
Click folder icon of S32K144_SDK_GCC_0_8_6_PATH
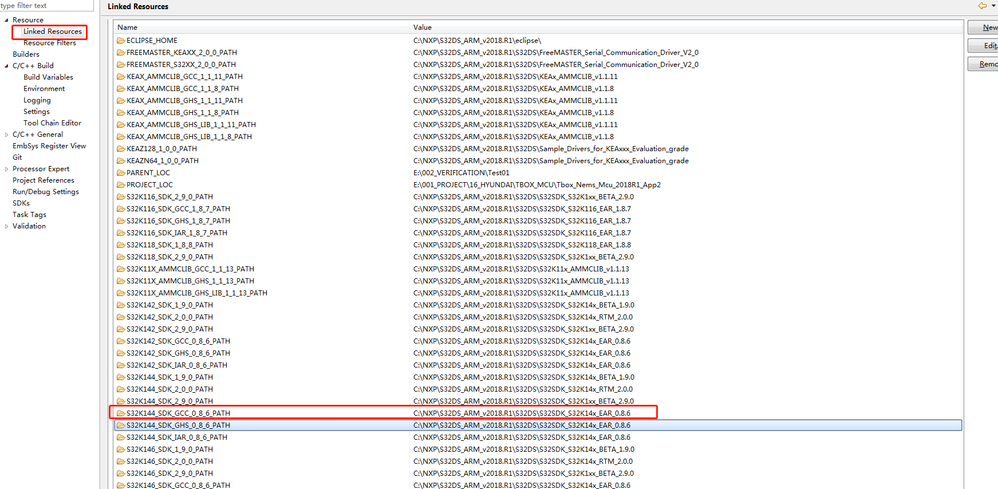[121, 413]
